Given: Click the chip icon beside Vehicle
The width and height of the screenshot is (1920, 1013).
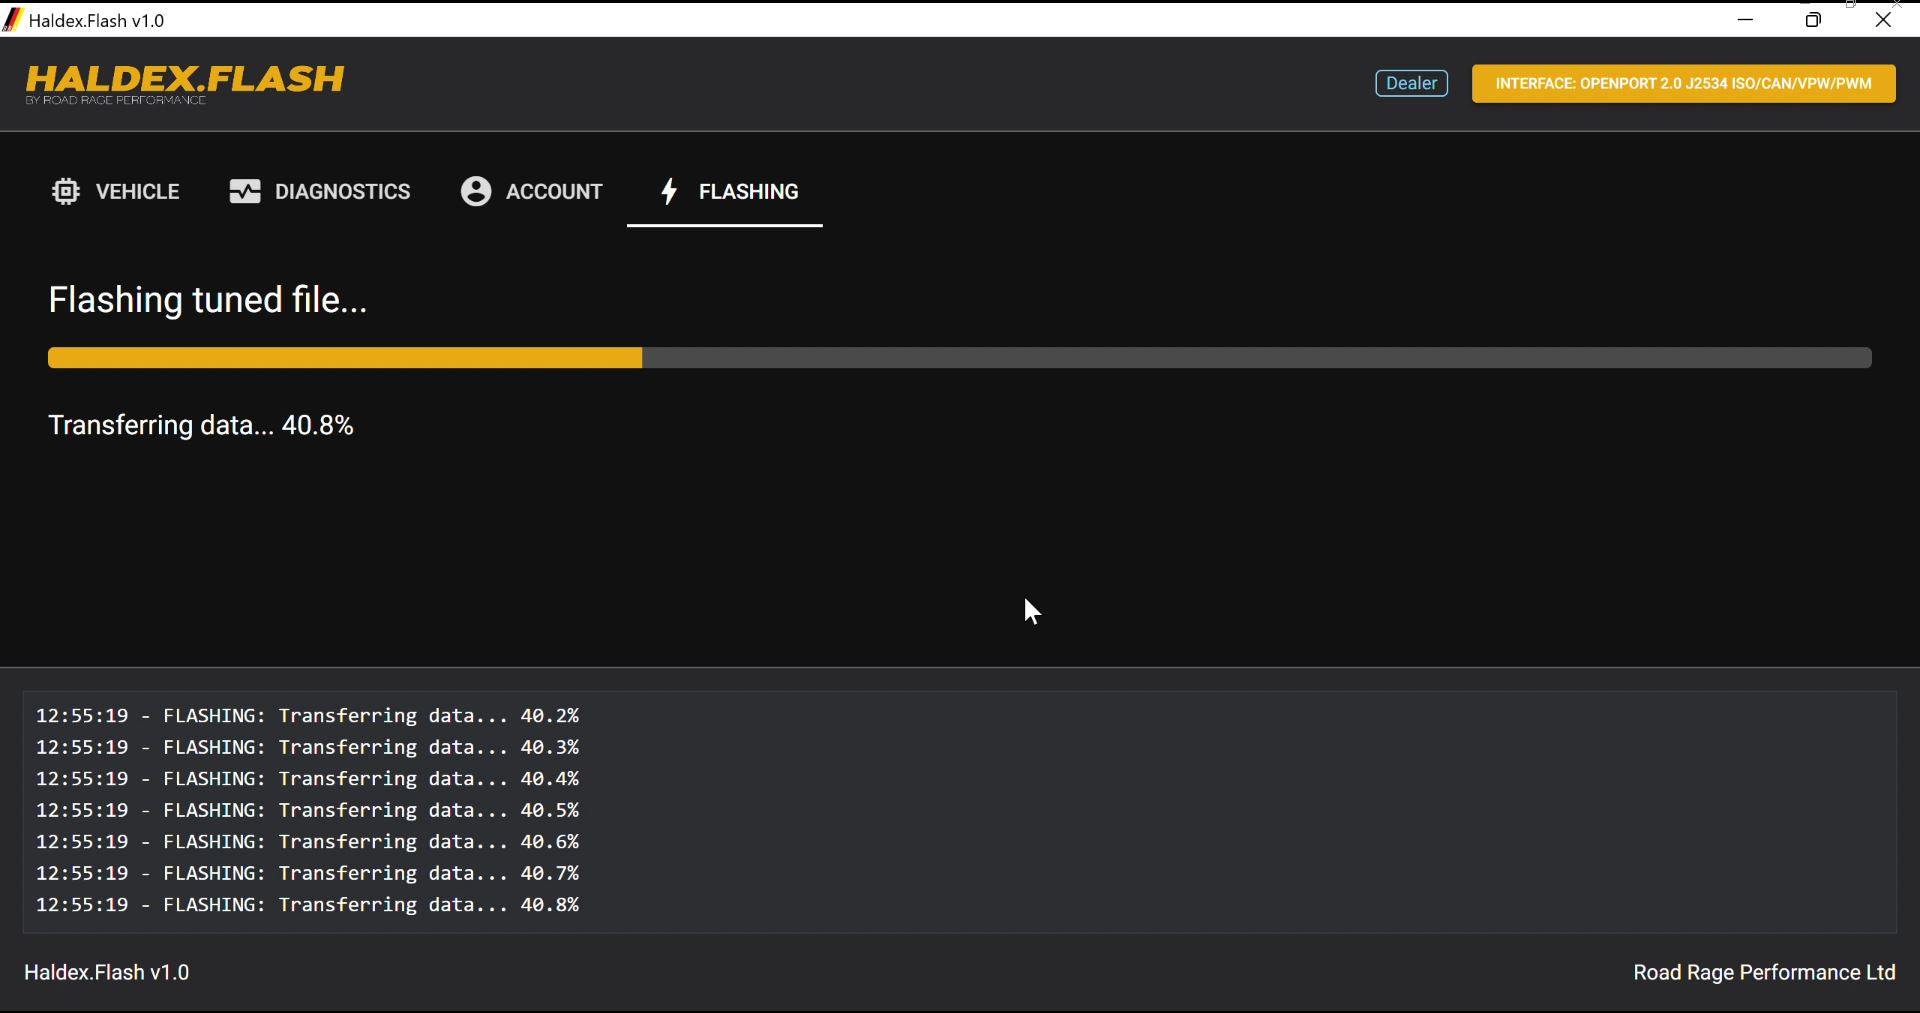Looking at the screenshot, I should [66, 192].
